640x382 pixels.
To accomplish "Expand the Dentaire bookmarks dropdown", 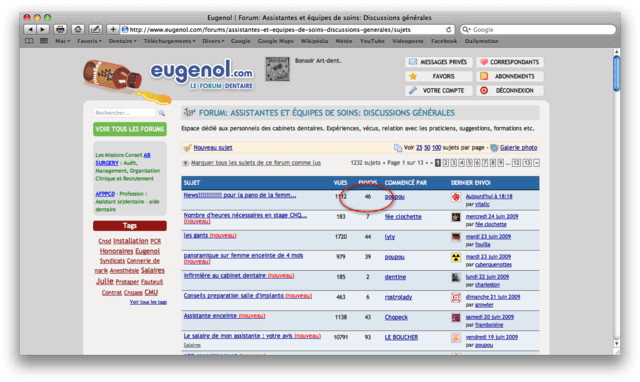I will pos(122,41).
